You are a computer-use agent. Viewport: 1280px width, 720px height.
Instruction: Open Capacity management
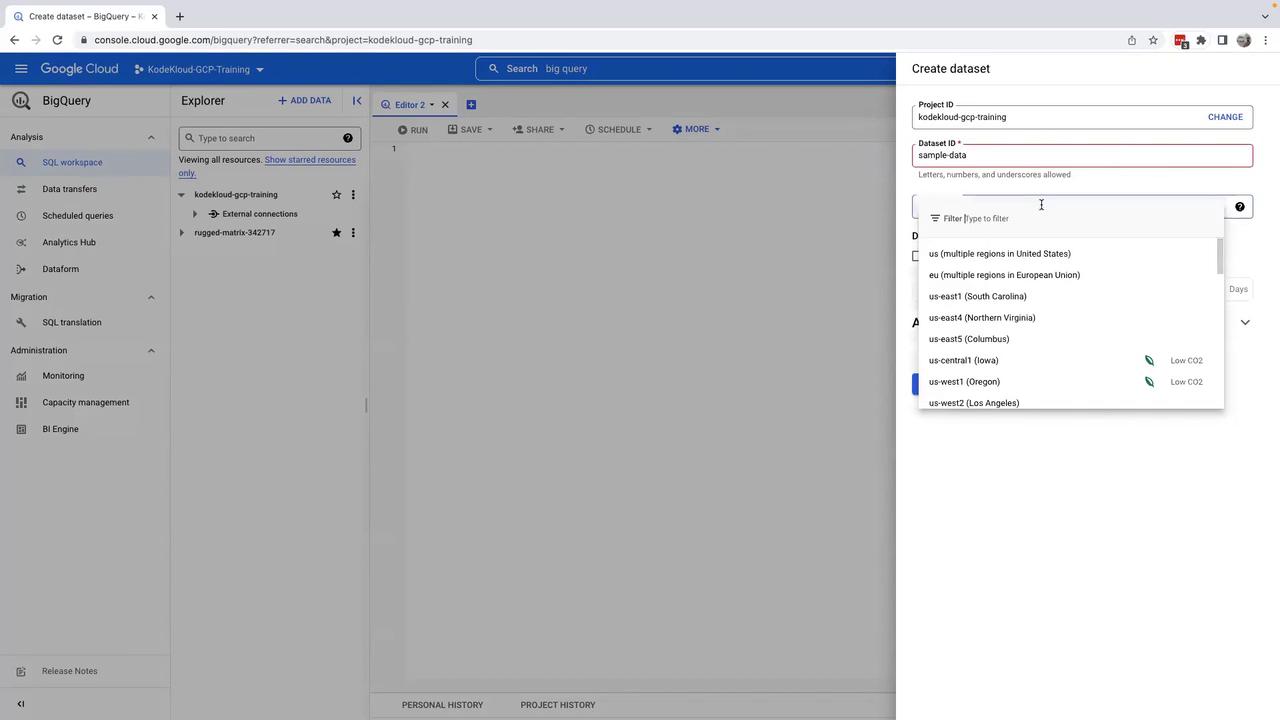pyautogui.click(x=85, y=402)
